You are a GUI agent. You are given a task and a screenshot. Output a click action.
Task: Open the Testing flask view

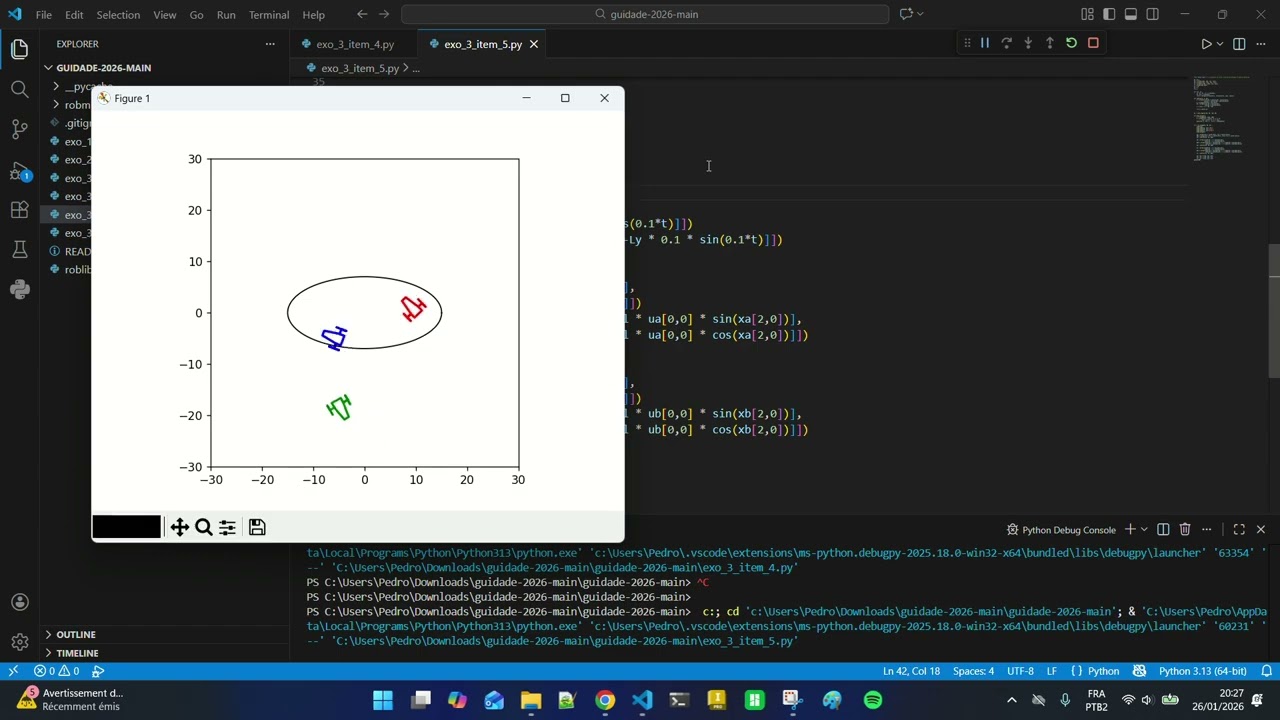coord(20,250)
